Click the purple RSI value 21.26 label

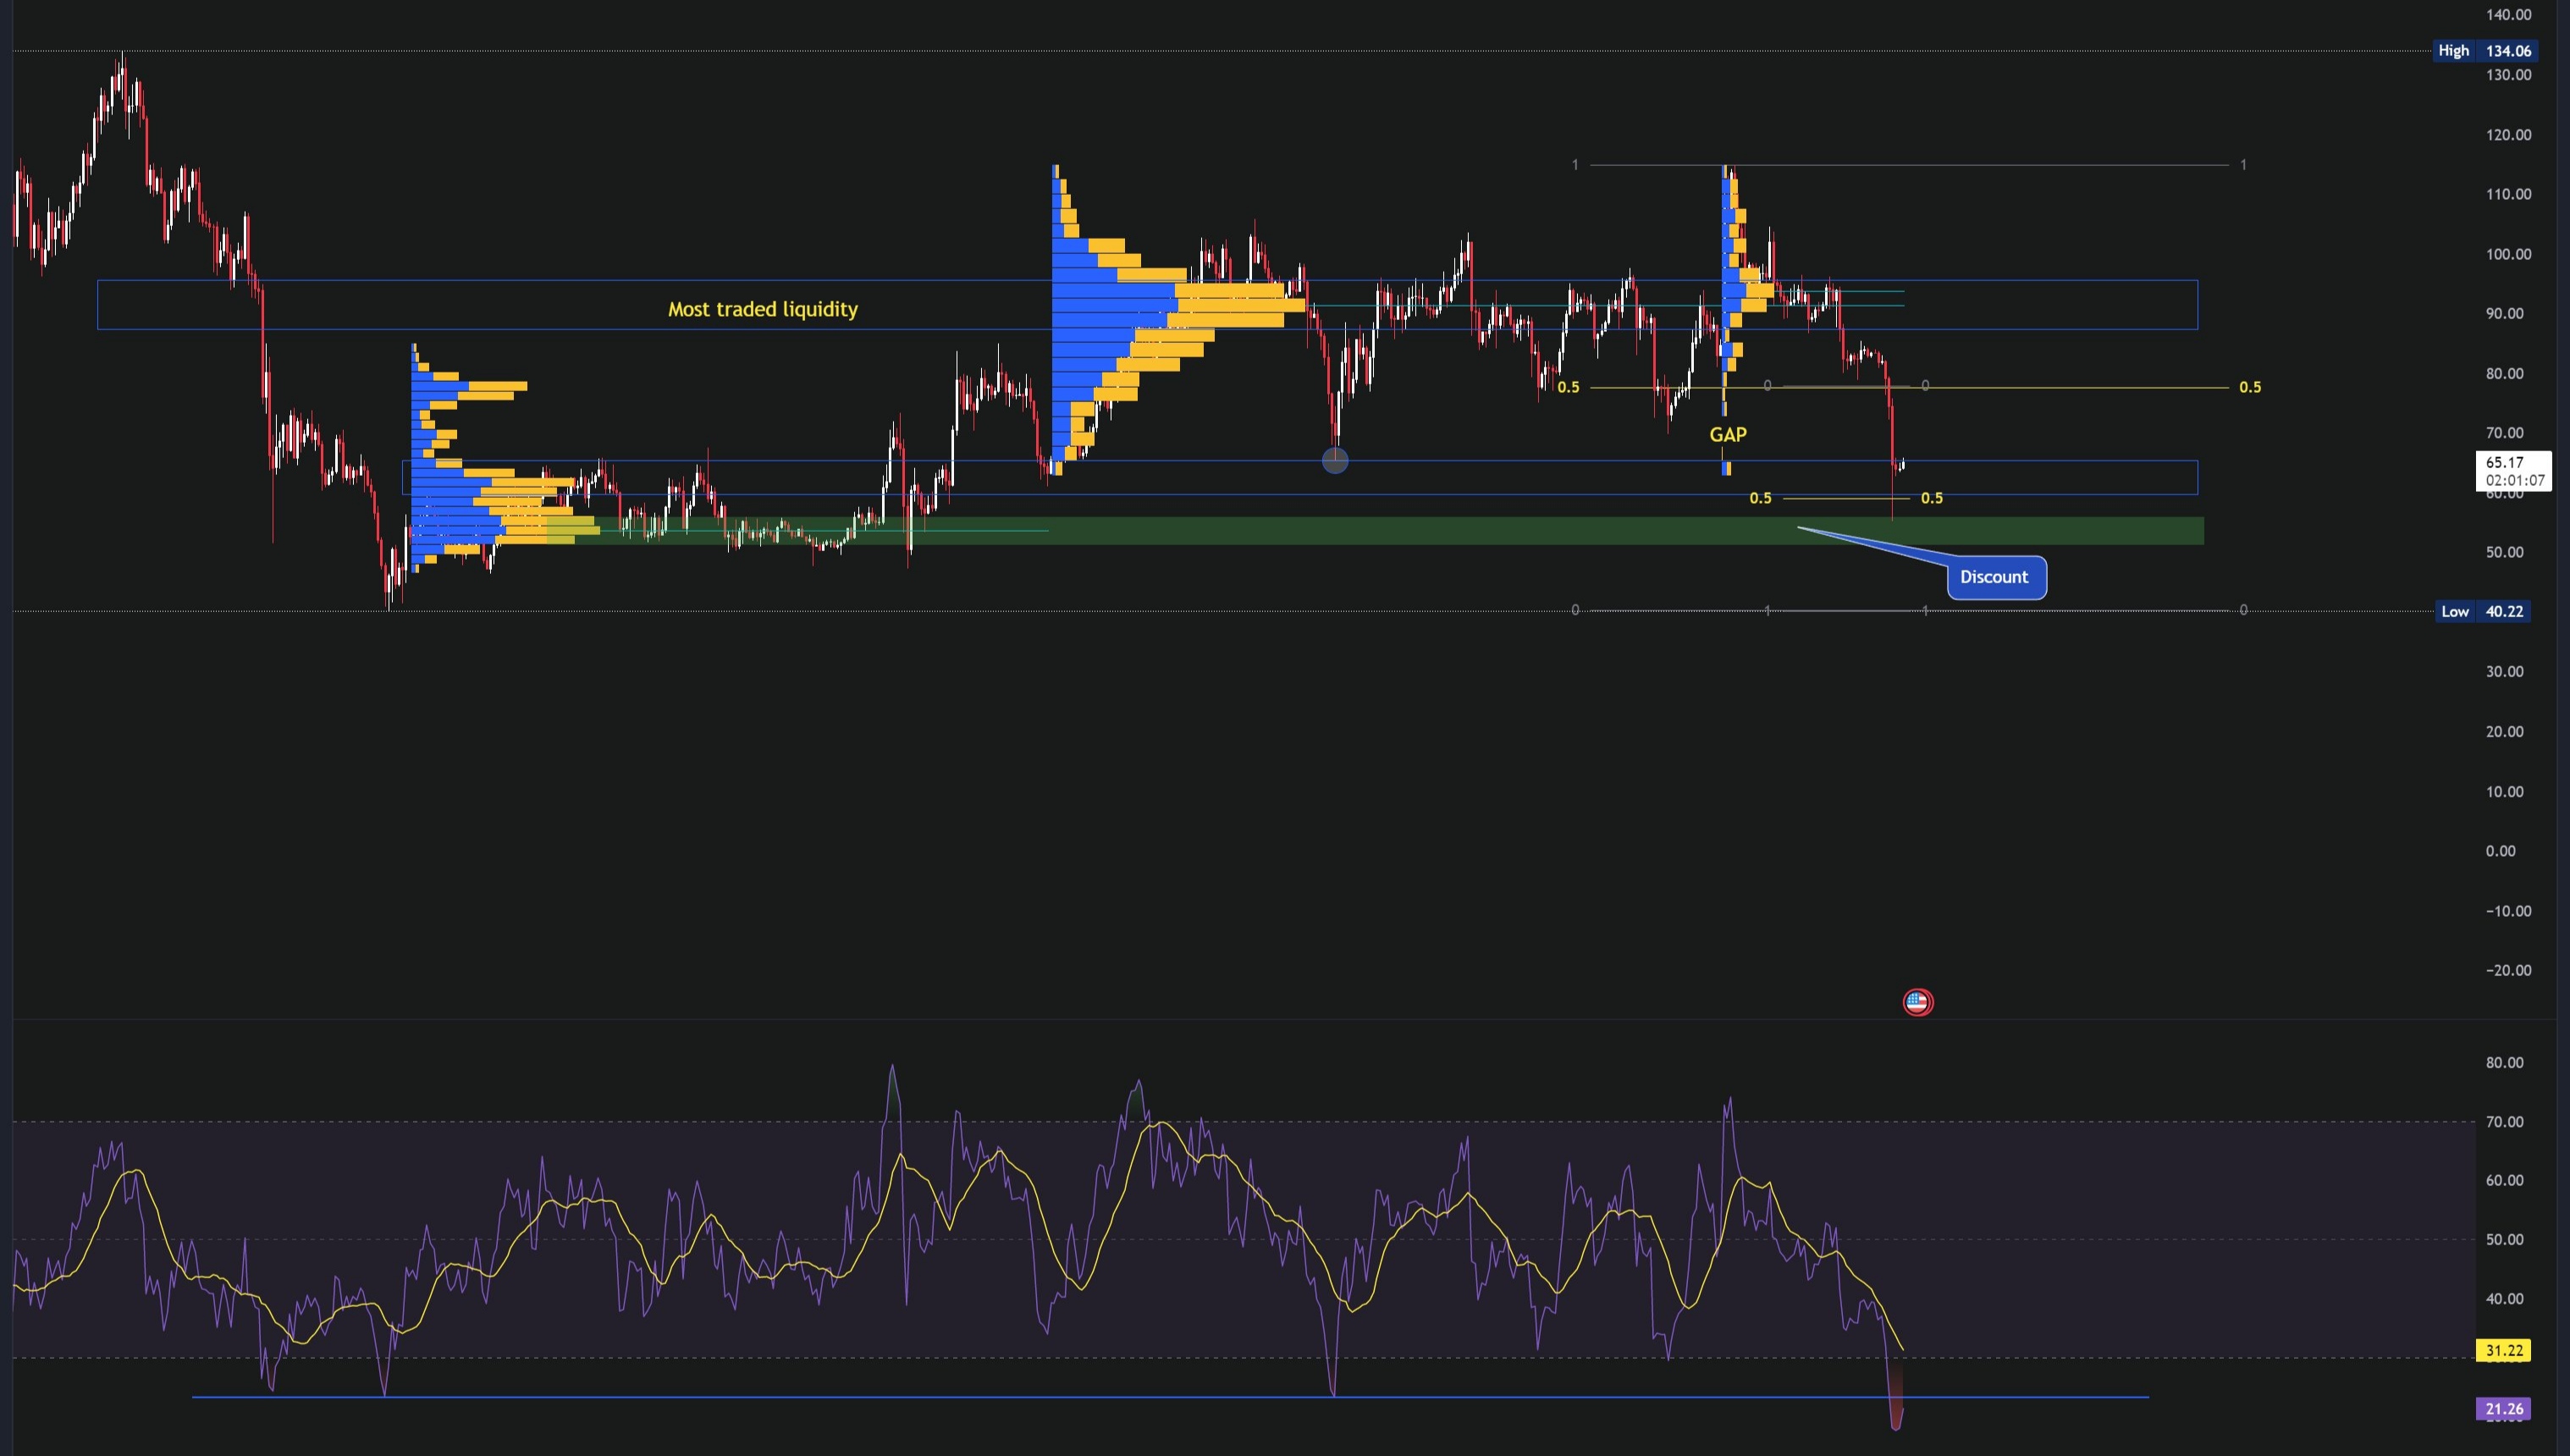[2503, 1409]
